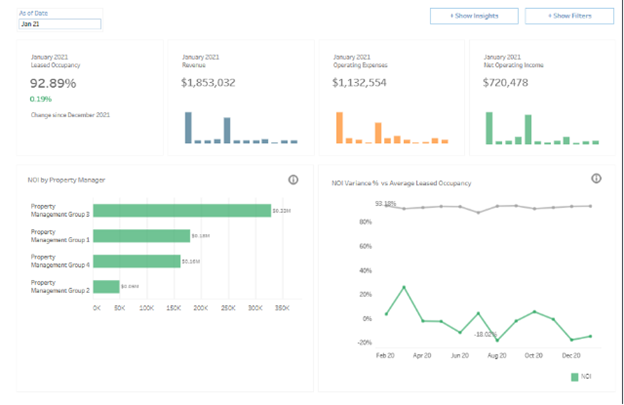624x405 pixels.
Task: Click the tallest blue Revenue bar
Action: [189, 127]
